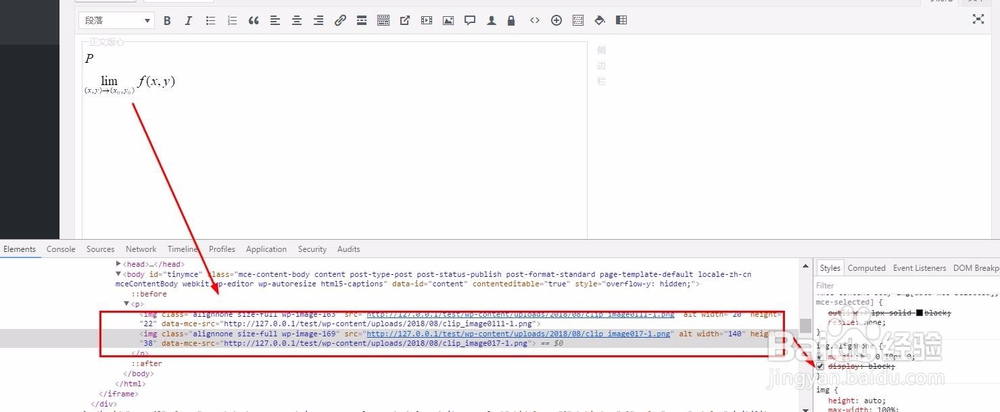Switch to the Sources tab
1000x412 pixels.
coord(101,249)
